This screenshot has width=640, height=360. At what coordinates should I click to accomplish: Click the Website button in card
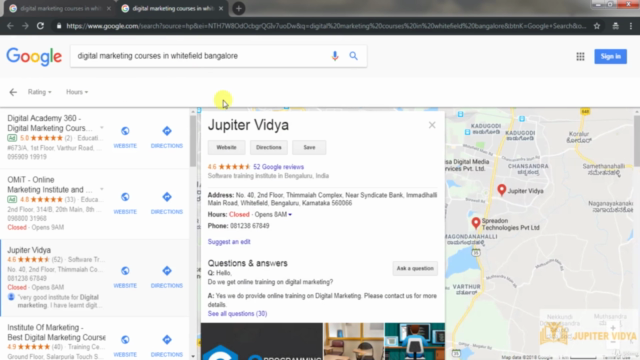pyautogui.click(x=227, y=147)
